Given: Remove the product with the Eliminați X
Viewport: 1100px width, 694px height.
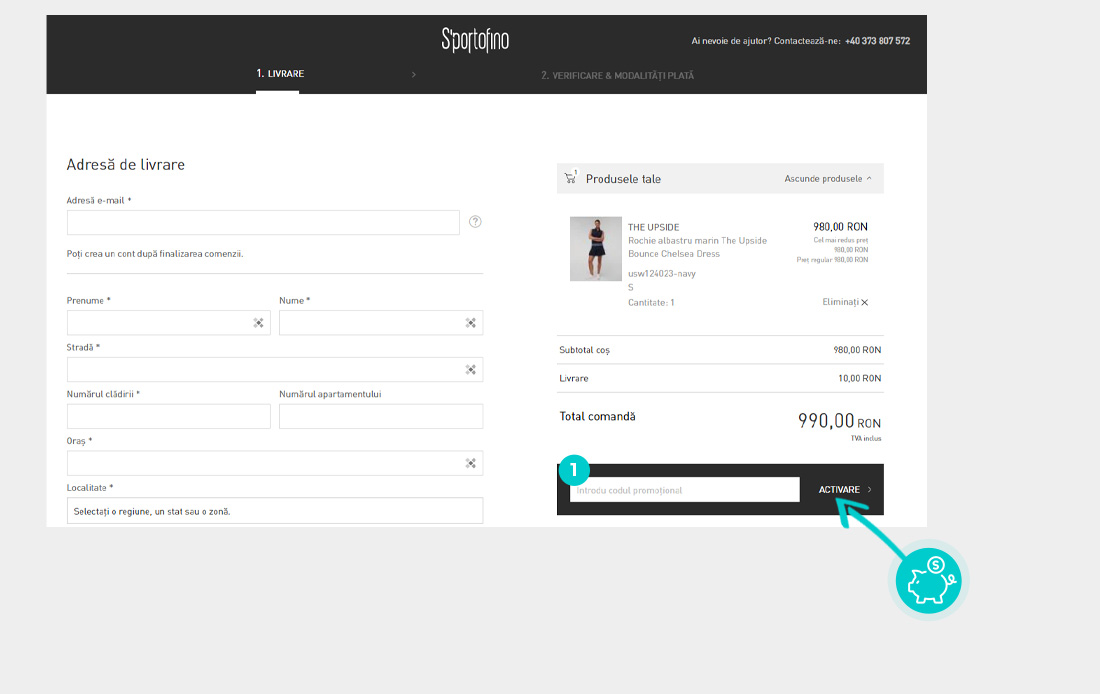Looking at the screenshot, I should point(845,302).
